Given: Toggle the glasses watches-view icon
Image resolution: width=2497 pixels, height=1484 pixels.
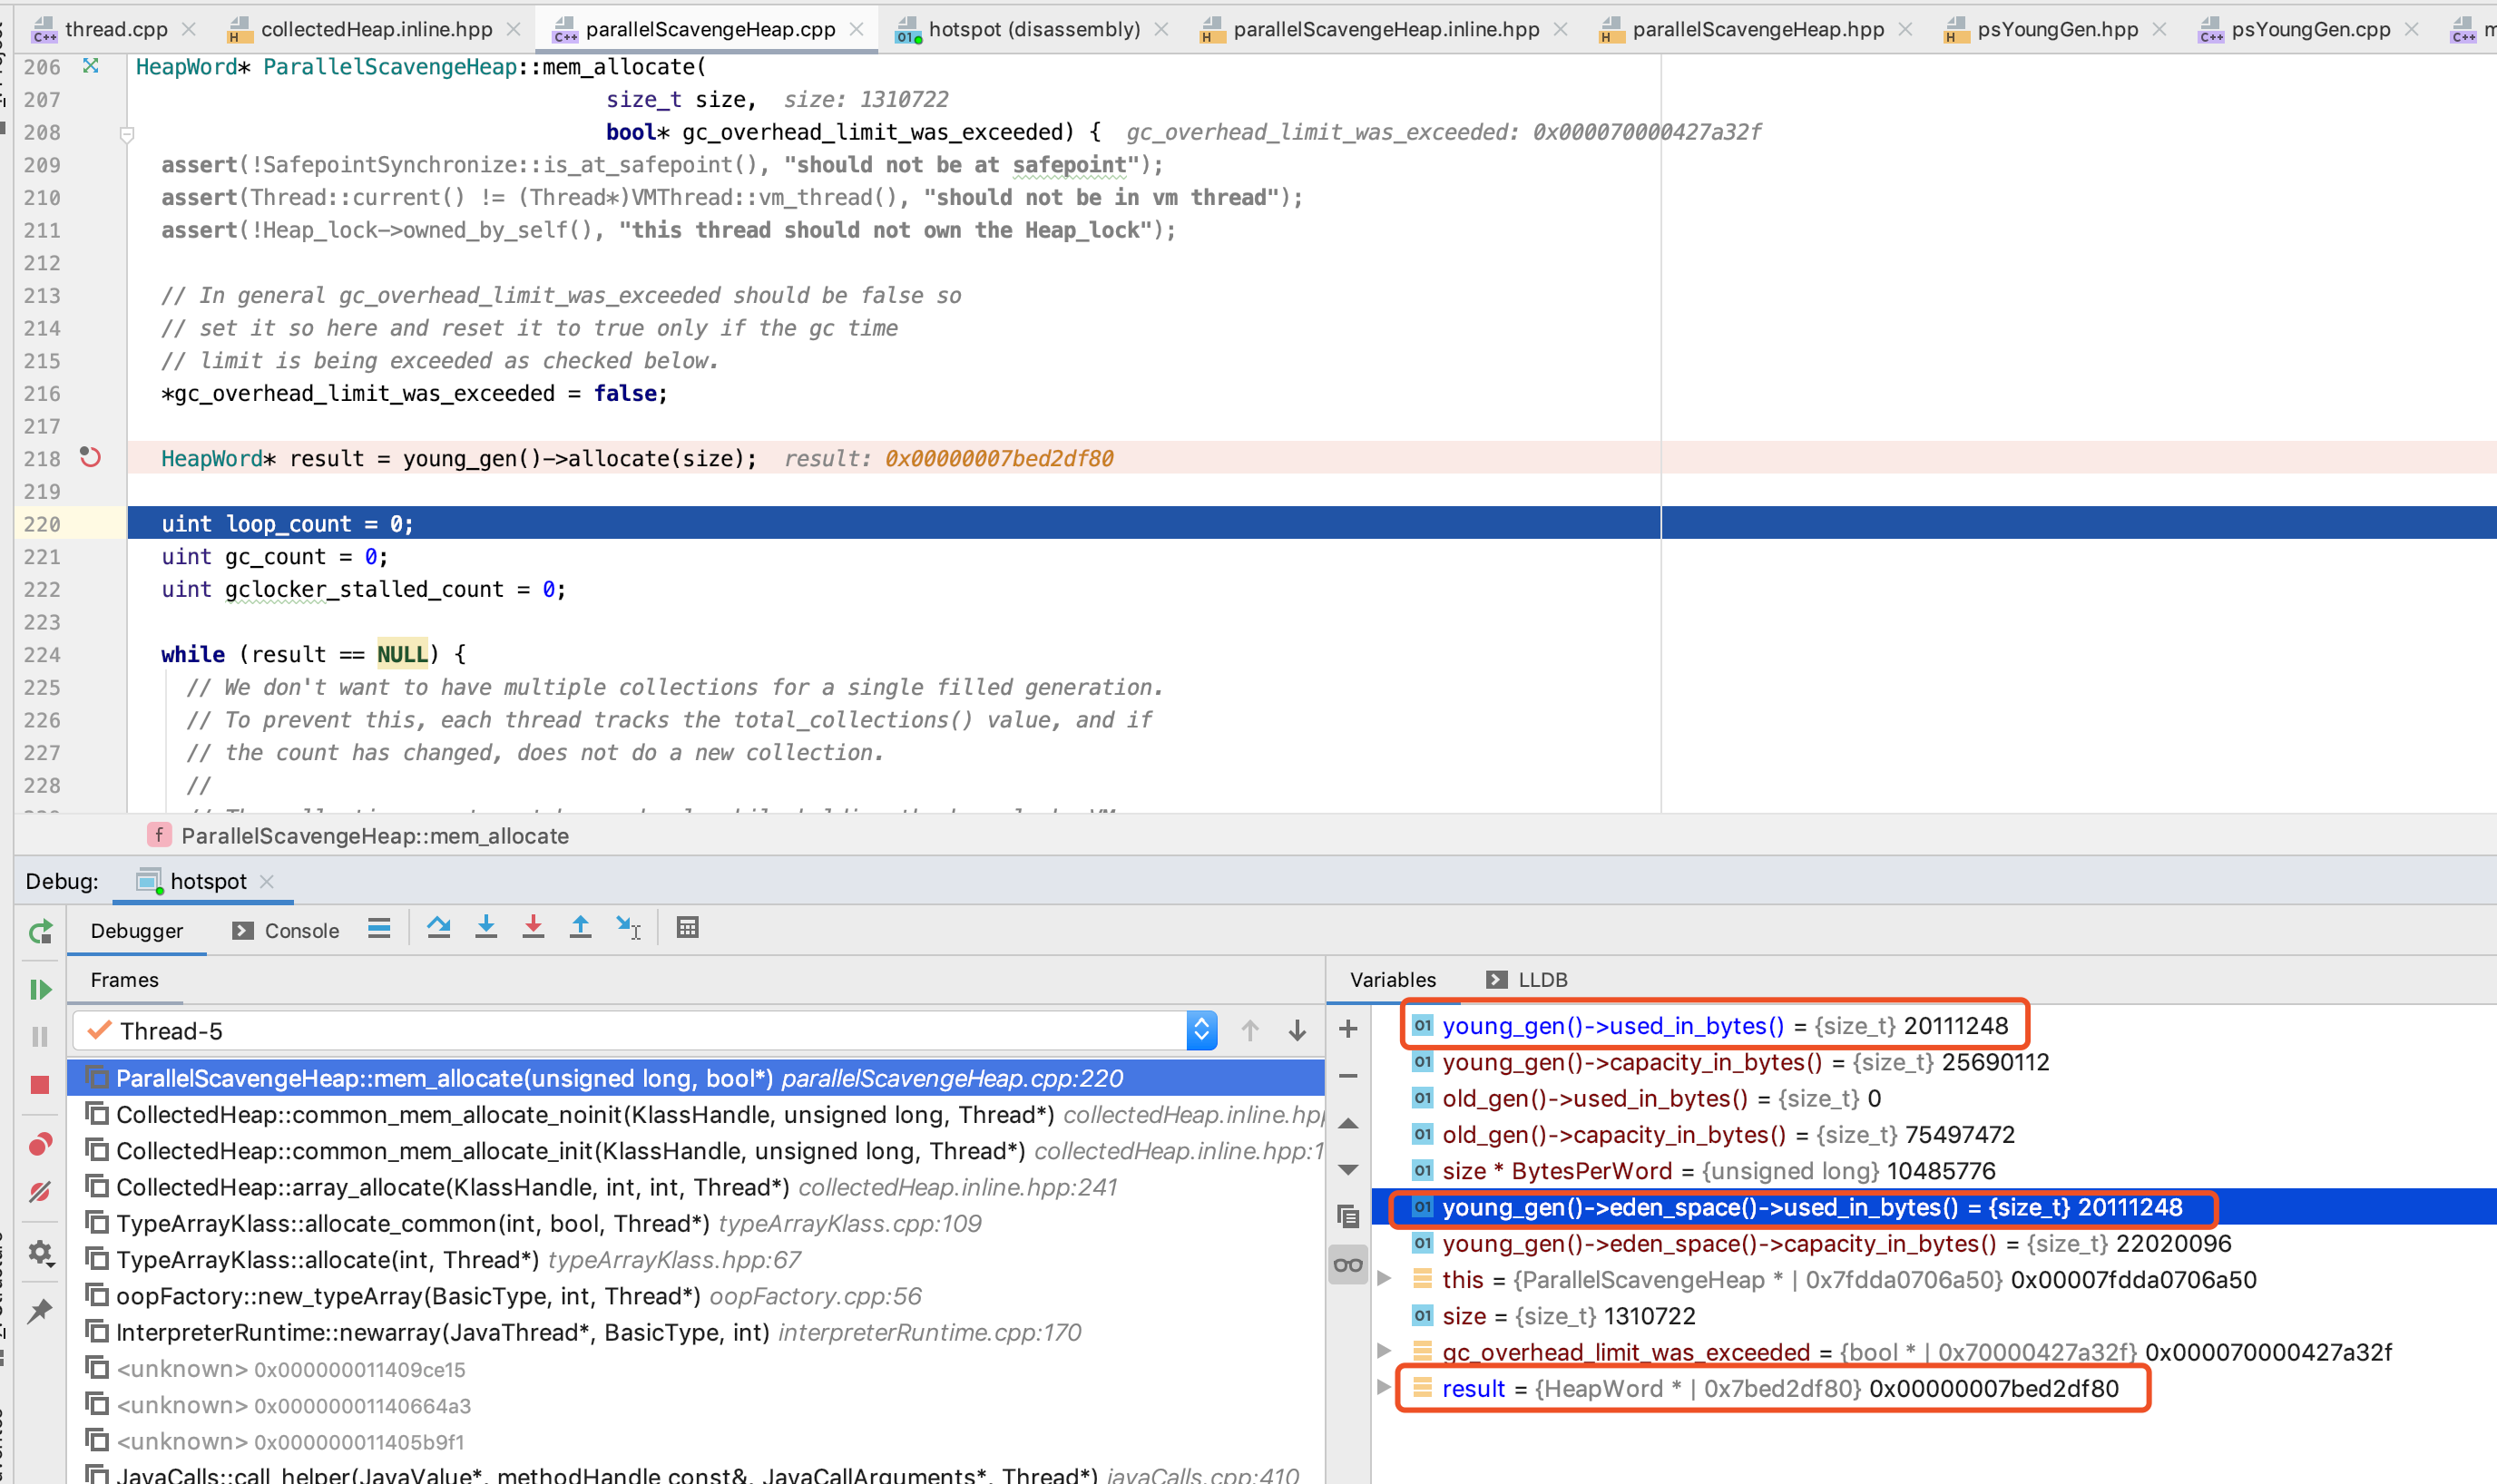Looking at the screenshot, I should click(1348, 1265).
